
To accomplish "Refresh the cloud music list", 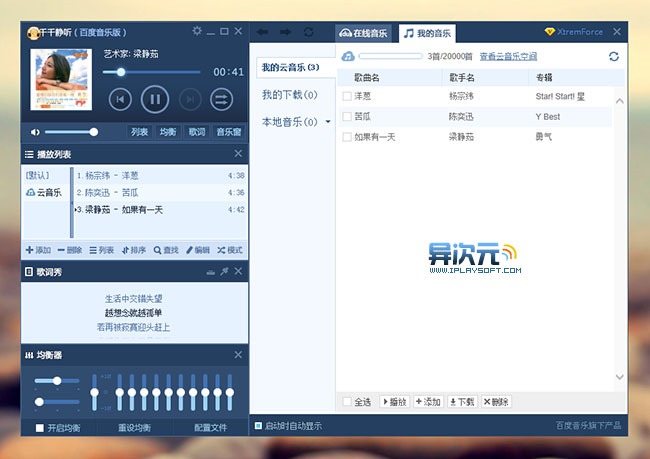I will [x=614, y=56].
